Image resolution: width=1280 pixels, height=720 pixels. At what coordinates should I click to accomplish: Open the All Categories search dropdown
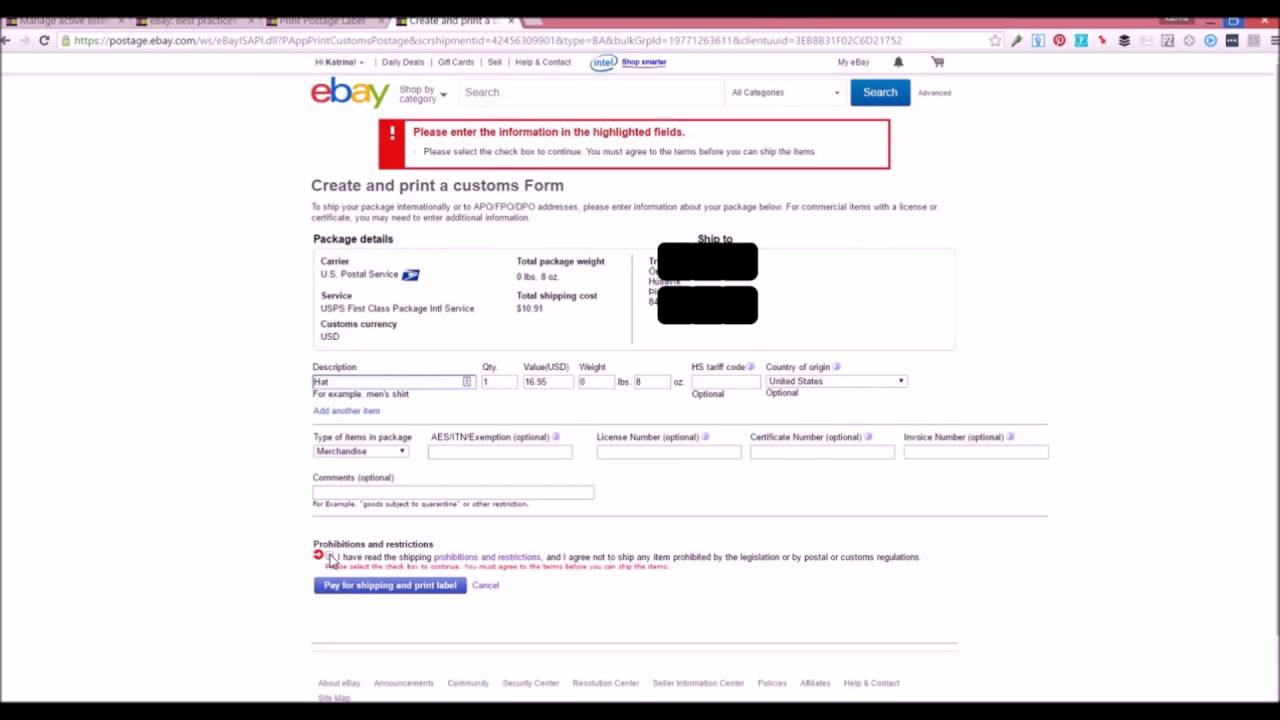[786, 92]
